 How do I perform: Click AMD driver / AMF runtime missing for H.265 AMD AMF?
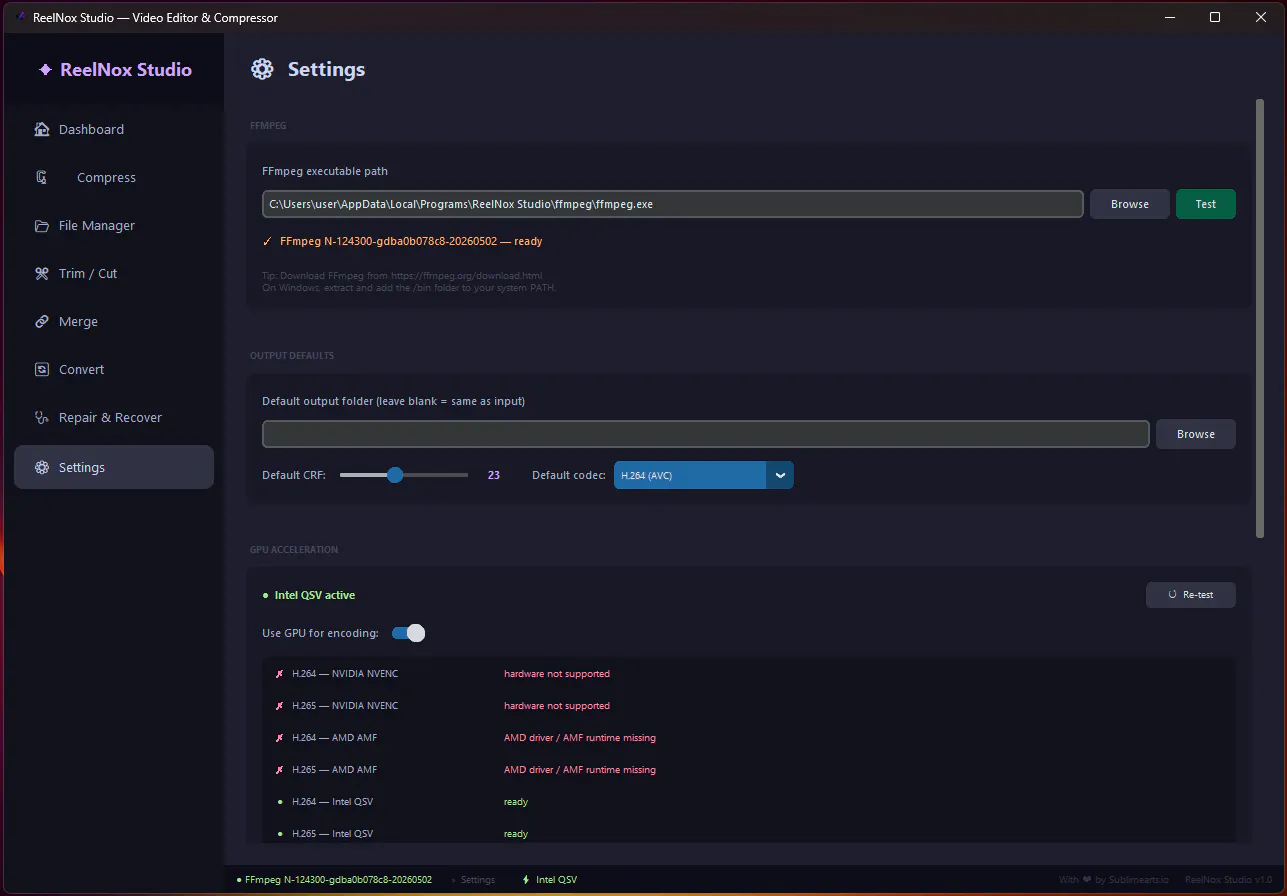click(580, 770)
